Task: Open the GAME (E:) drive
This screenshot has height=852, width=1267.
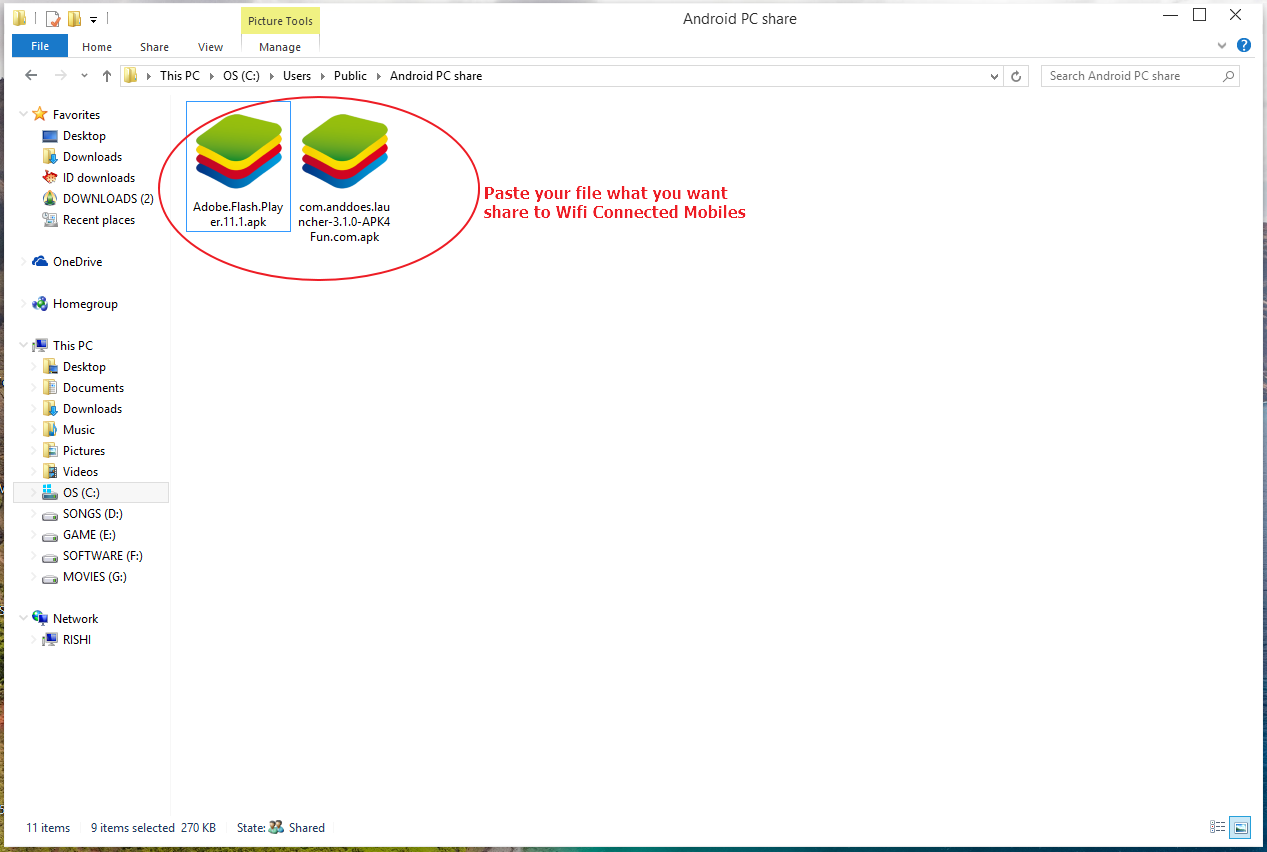Action: (89, 535)
